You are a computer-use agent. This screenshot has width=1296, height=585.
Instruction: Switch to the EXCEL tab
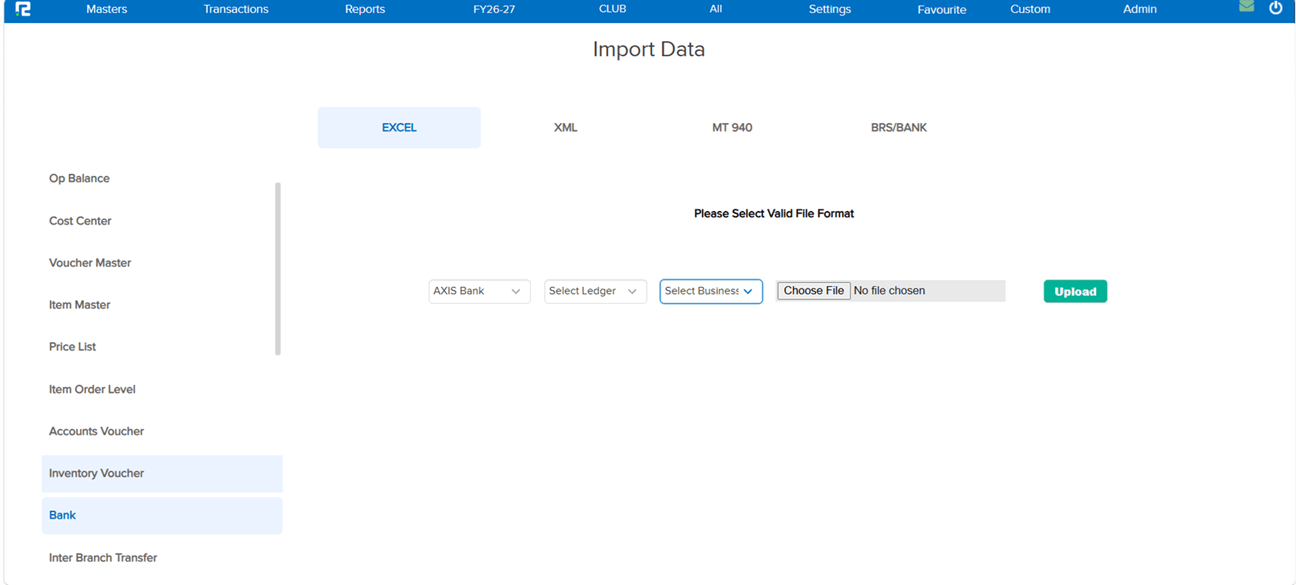399,128
